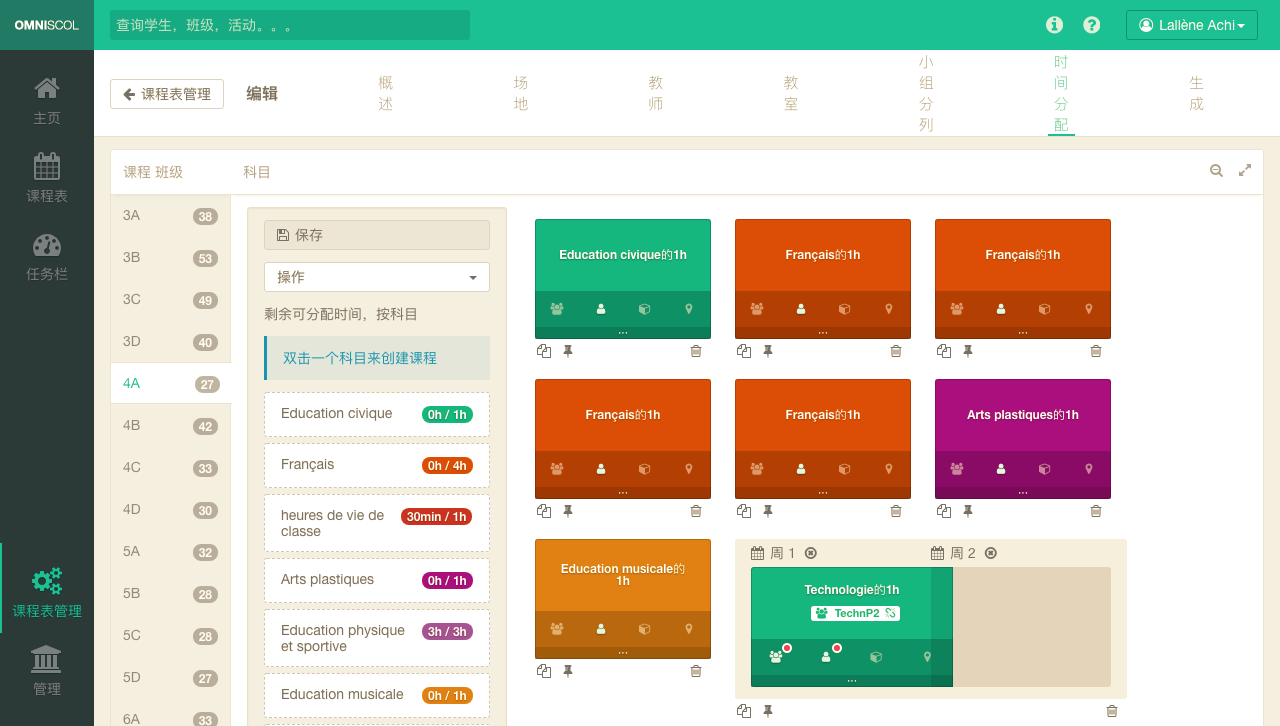This screenshot has width=1280, height=726.
Task: Open the help question mark icon
Action: tap(1092, 25)
